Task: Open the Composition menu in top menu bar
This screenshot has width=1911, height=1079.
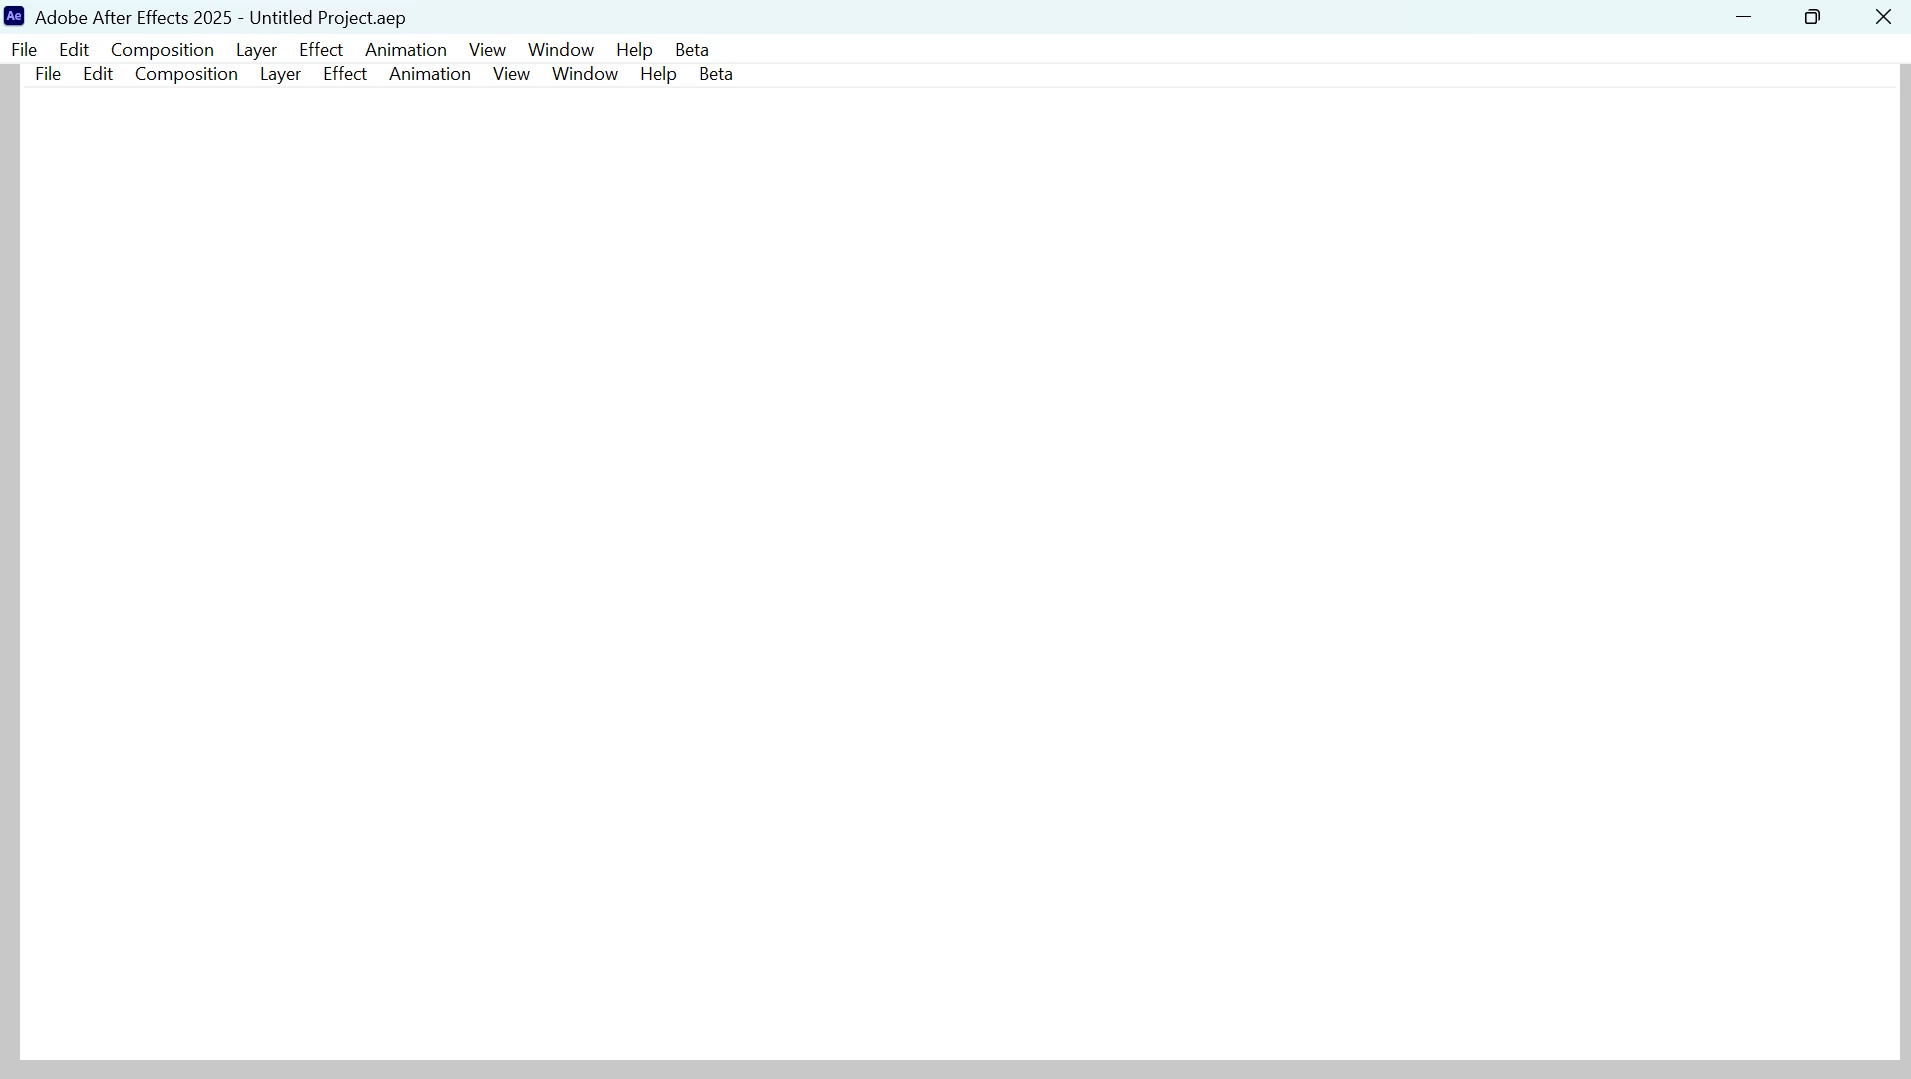Action: 162,50
